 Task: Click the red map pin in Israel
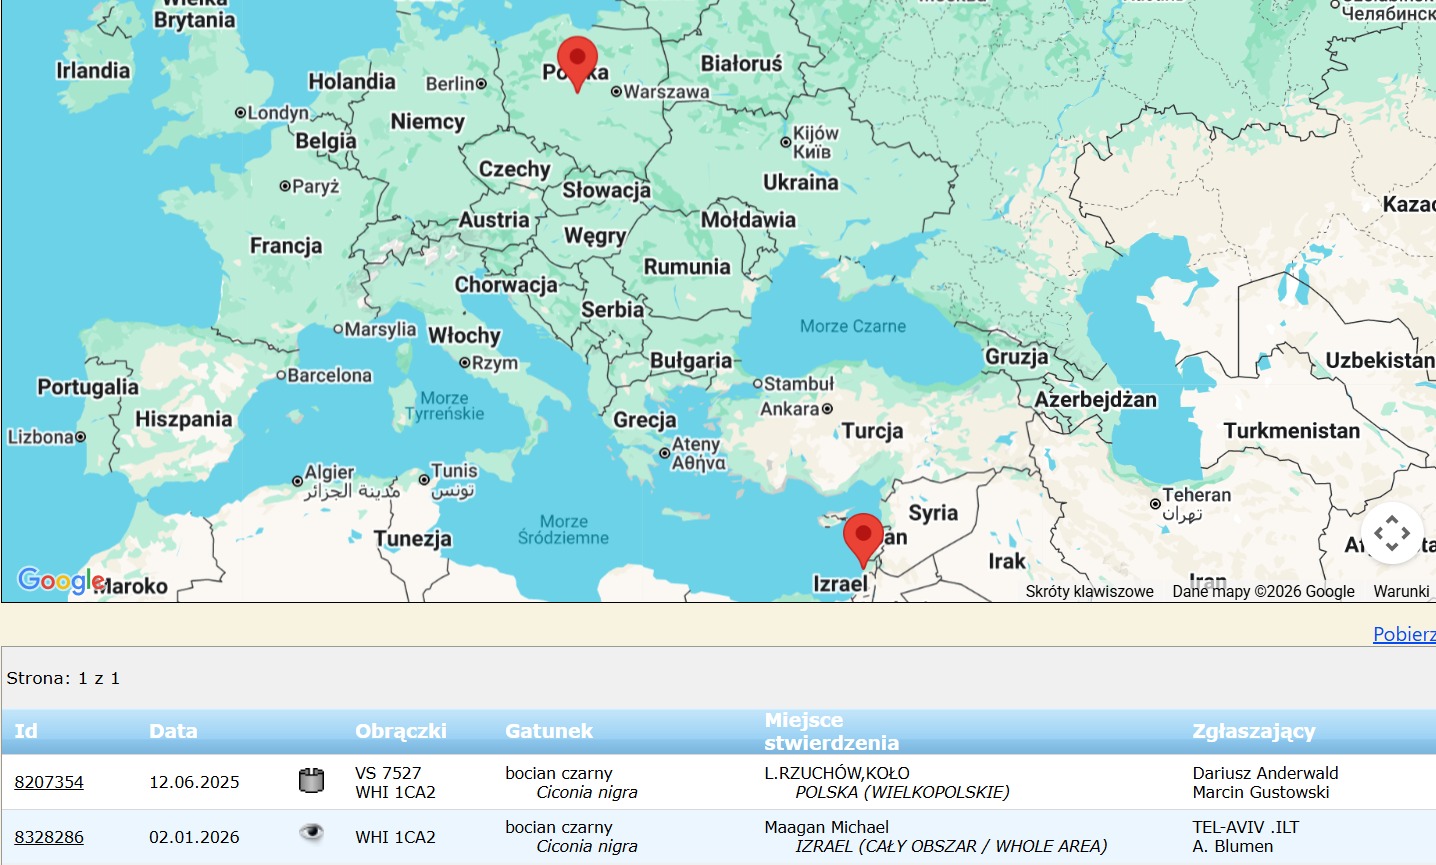pyautogui.click(x=863, y=538)
